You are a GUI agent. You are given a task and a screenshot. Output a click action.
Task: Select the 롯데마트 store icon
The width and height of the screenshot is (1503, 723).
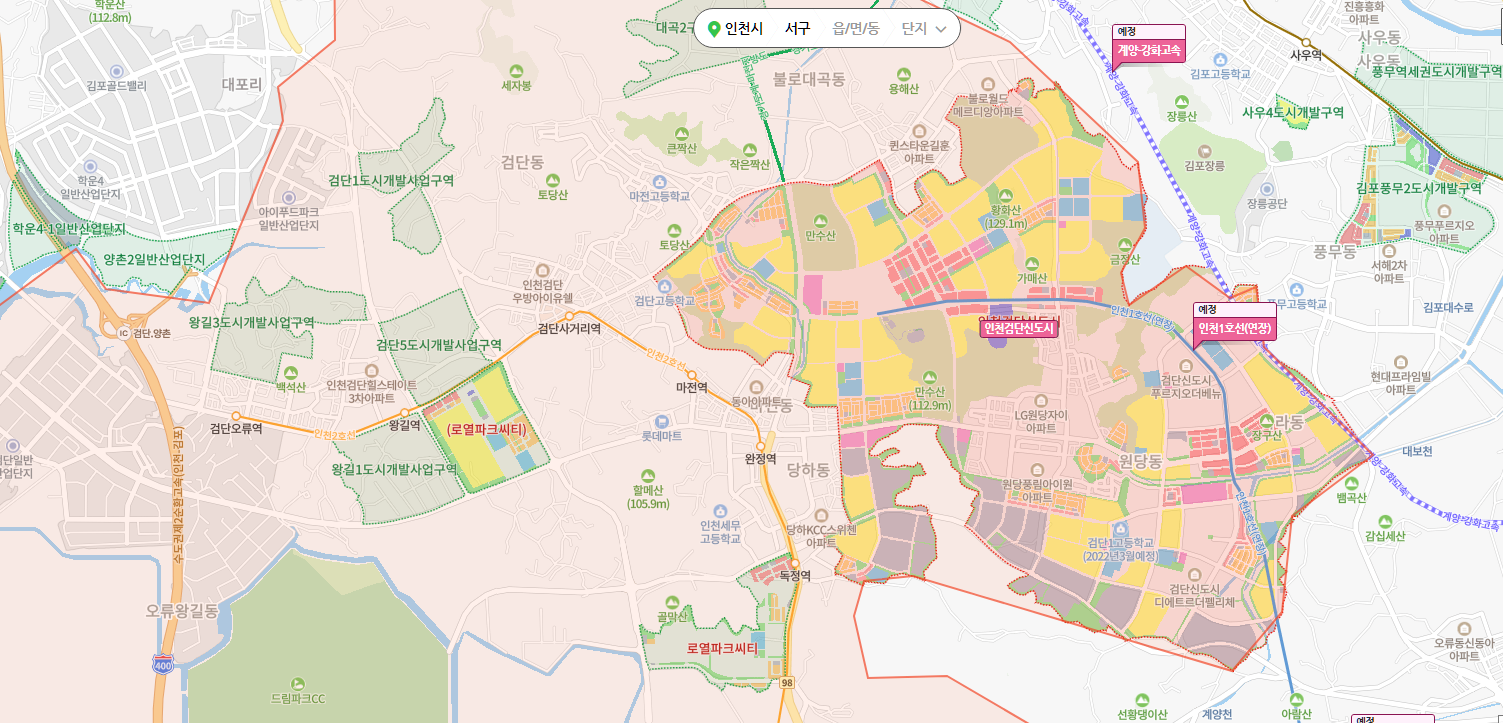coord(661,422)
